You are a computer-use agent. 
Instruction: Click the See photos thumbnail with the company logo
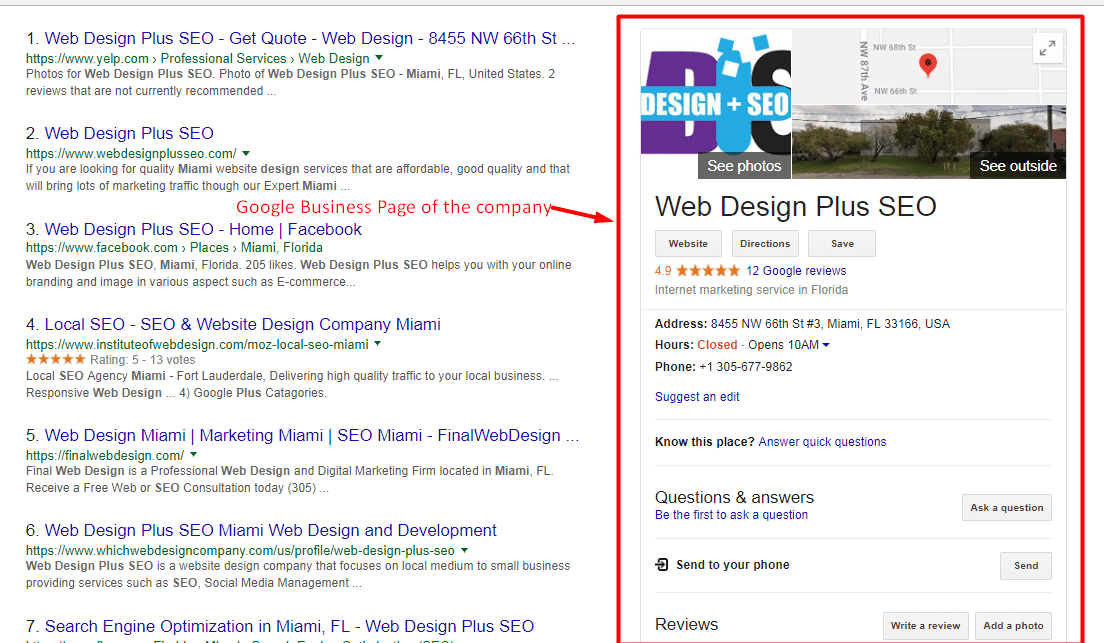pyautogui.click(x=716, y=104)
